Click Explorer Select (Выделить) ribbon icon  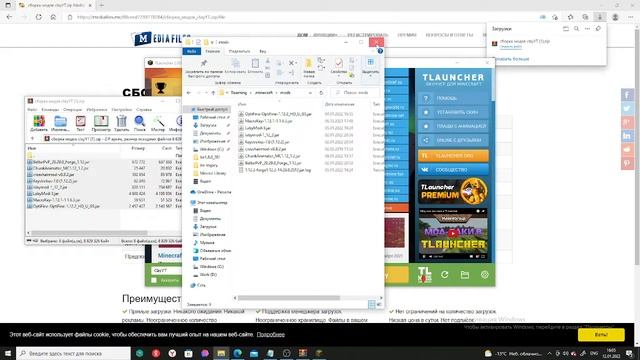click(x=371, y=62)
